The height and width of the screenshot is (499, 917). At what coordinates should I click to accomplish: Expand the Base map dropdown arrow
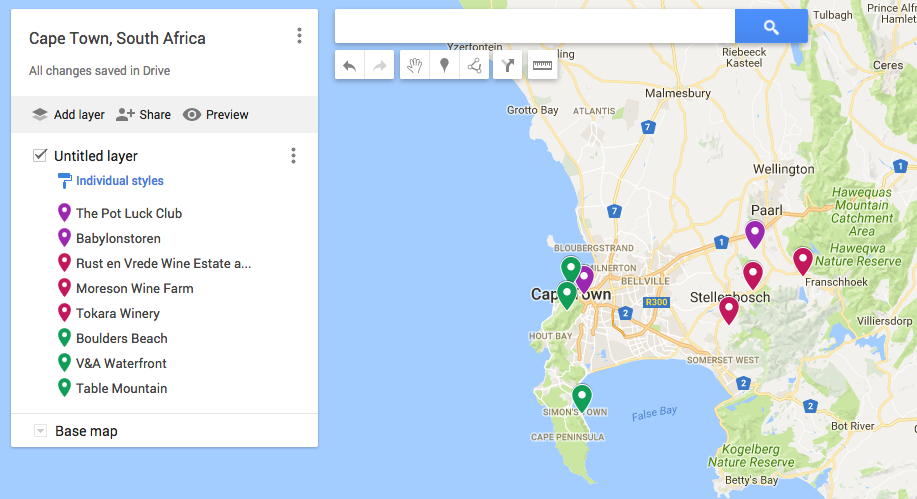tap(40, 431)
